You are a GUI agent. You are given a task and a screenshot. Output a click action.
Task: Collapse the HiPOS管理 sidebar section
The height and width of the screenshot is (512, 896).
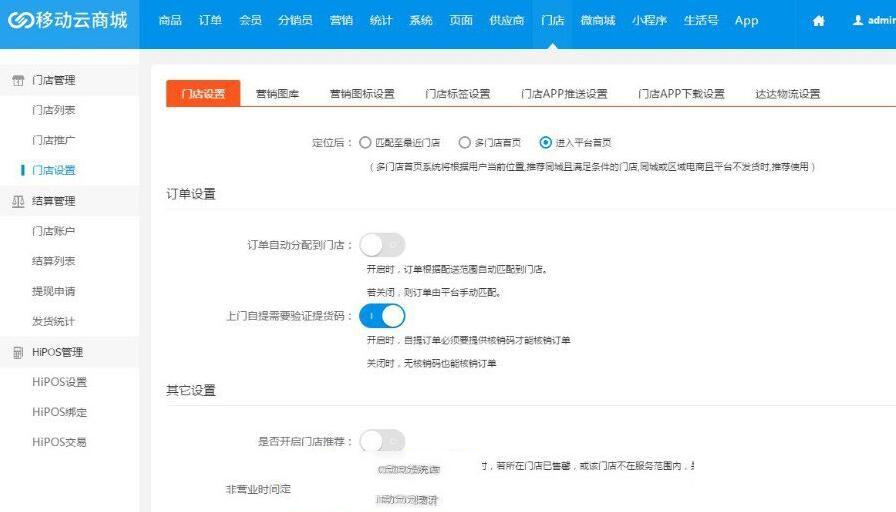(x=57, y=352)
